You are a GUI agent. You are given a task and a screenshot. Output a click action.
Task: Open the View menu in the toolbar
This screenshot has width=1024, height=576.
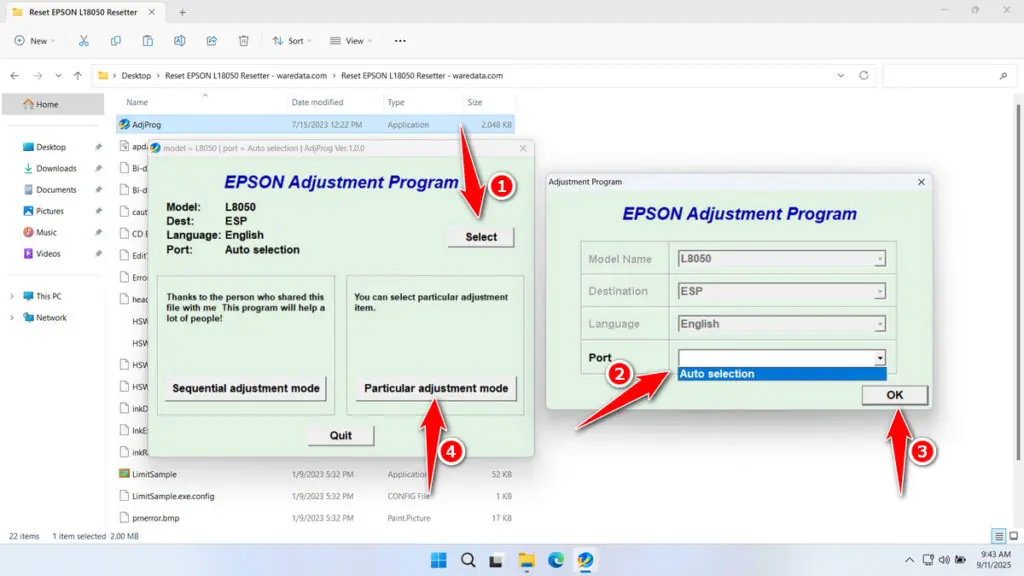pos(350,41)
